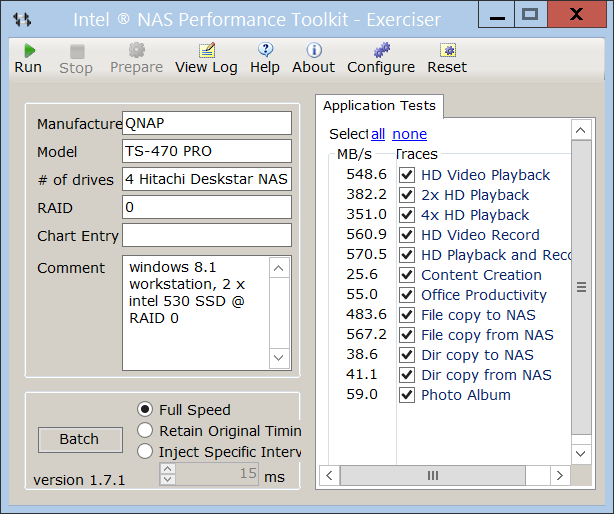Uncheck the Content Creation test

click(407, 275)
